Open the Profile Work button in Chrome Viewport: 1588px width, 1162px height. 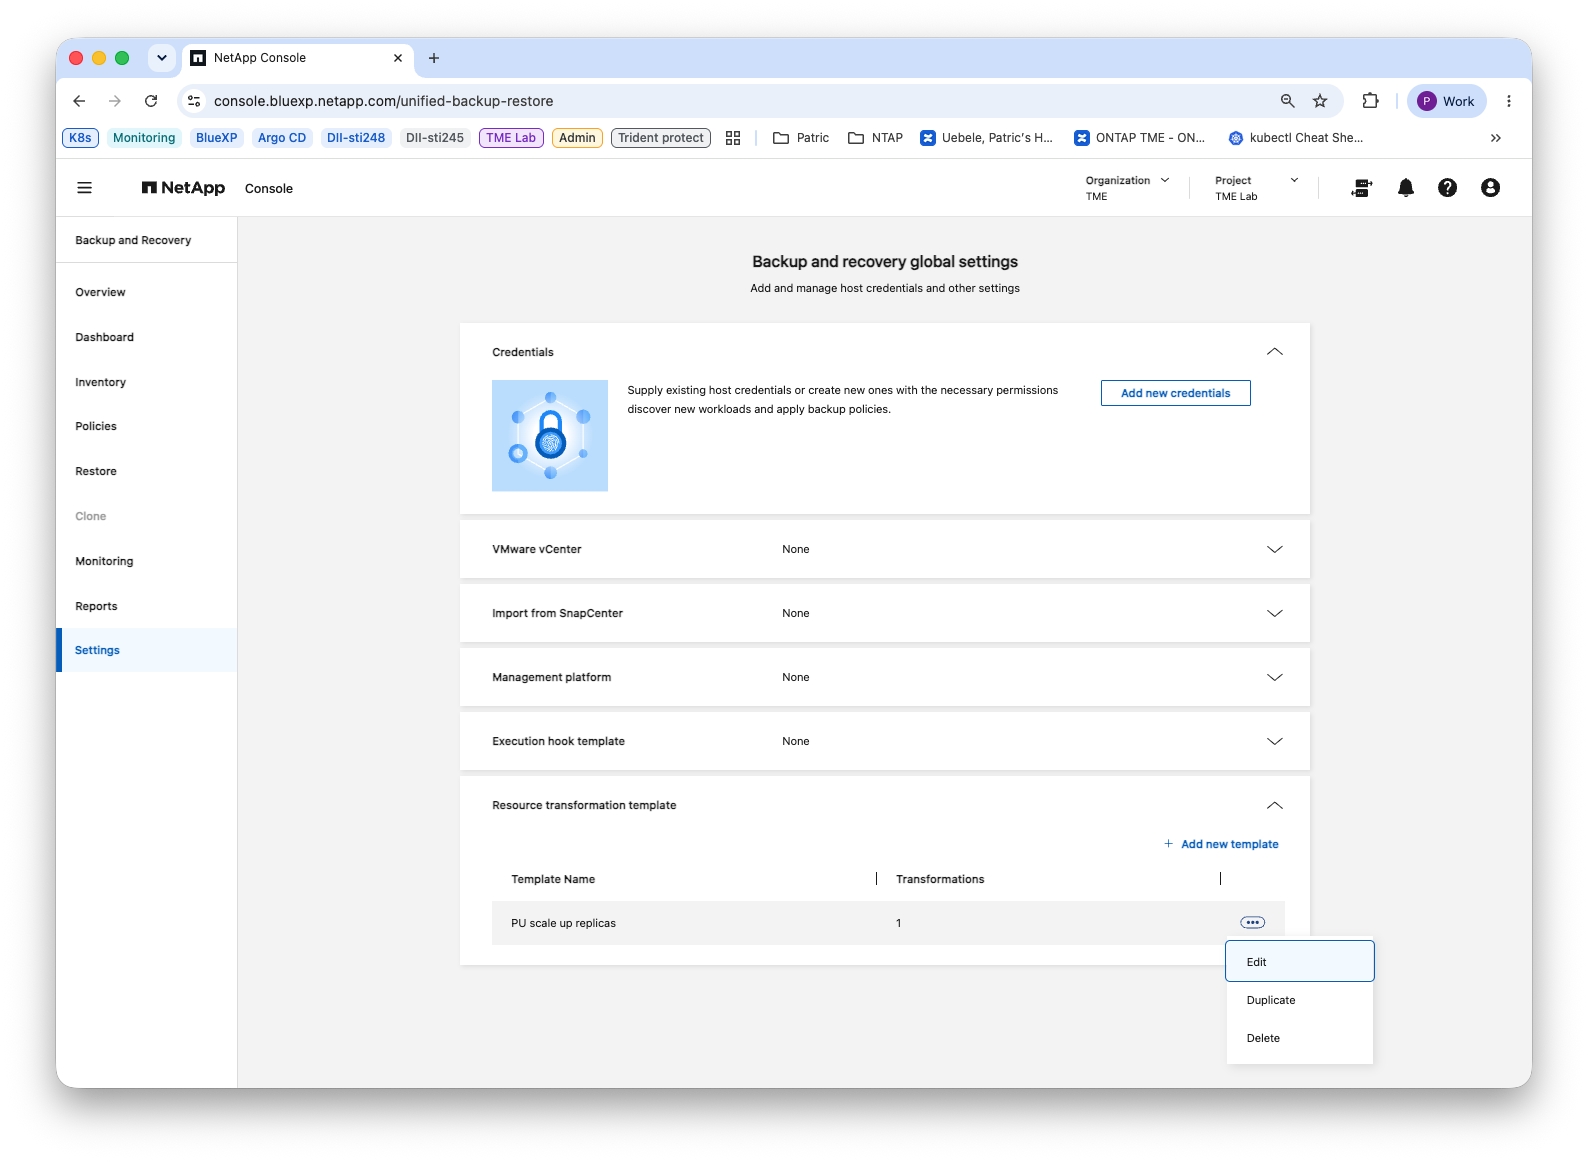click(1447, 101)
